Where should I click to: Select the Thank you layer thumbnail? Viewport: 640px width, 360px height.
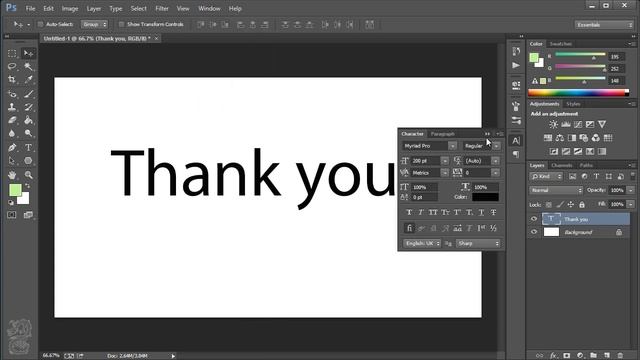(x=551, y=219)
